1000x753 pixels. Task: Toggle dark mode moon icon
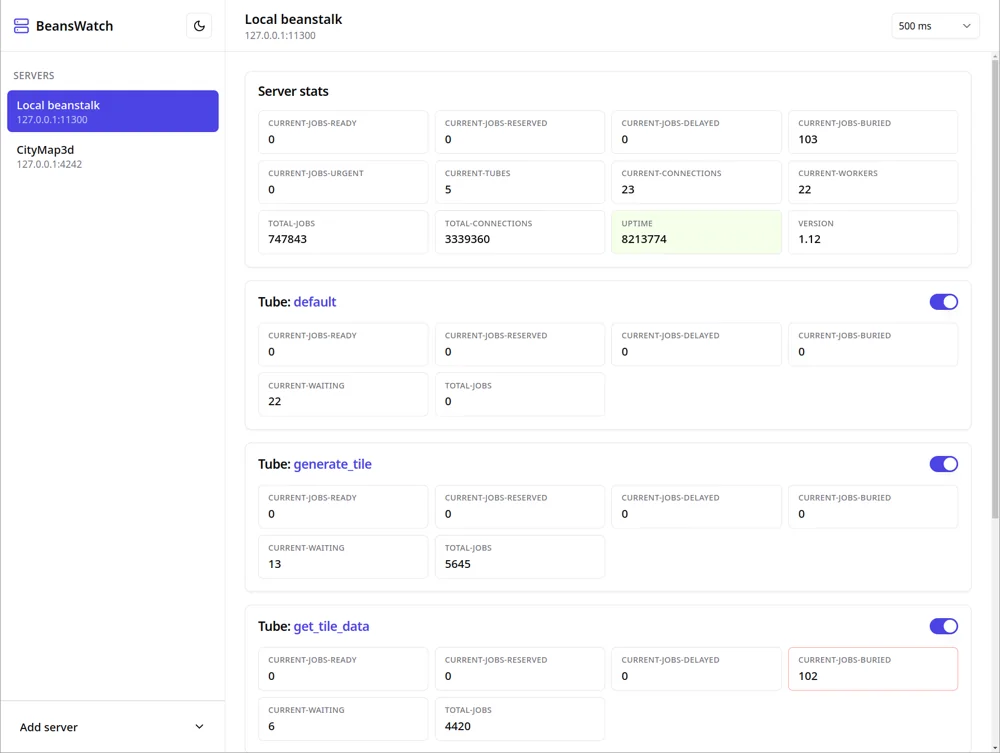[199, 26]
